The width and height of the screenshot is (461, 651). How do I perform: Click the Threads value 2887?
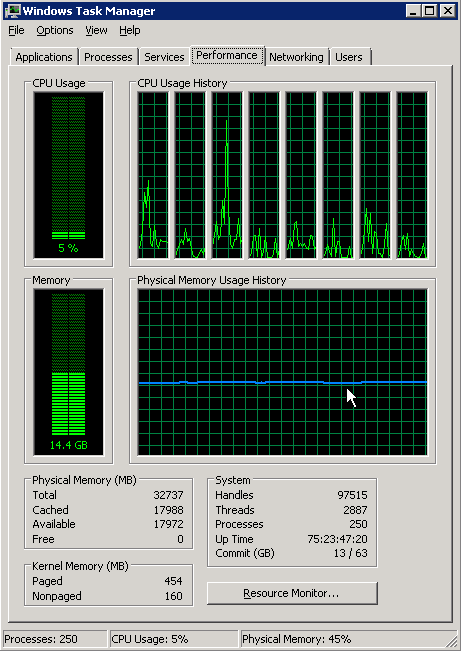coord(355,510)
